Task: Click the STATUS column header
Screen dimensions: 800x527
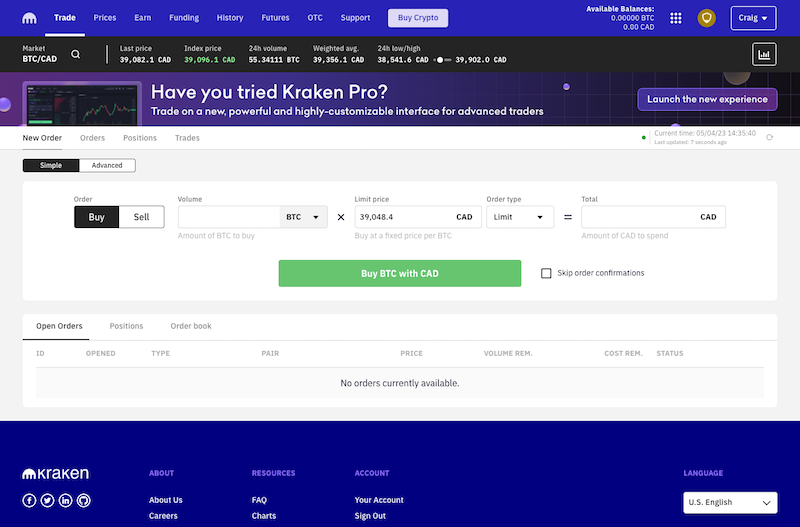Action: point(669,353)
